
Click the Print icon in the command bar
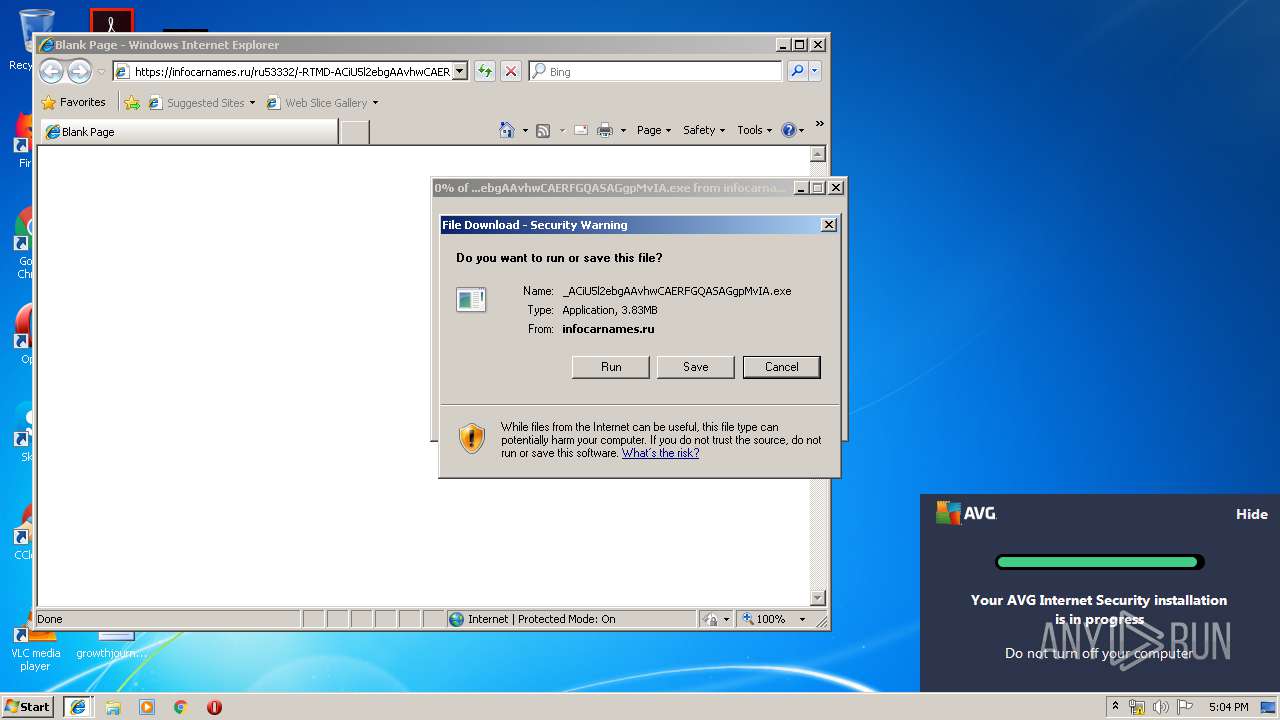(605, 130)
